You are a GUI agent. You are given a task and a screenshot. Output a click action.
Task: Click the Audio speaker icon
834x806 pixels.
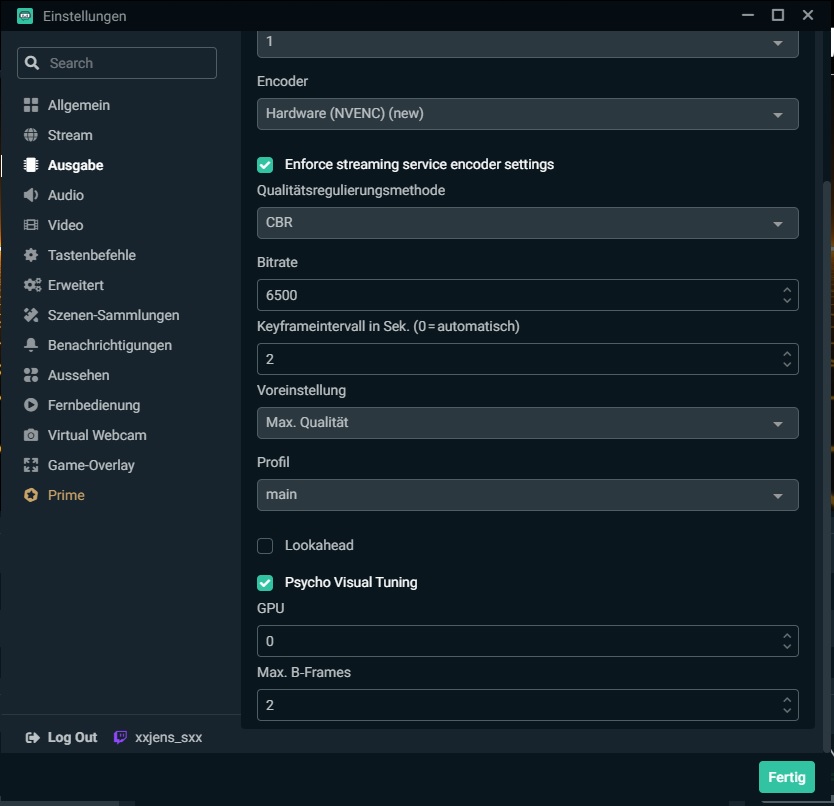(31, 195)
